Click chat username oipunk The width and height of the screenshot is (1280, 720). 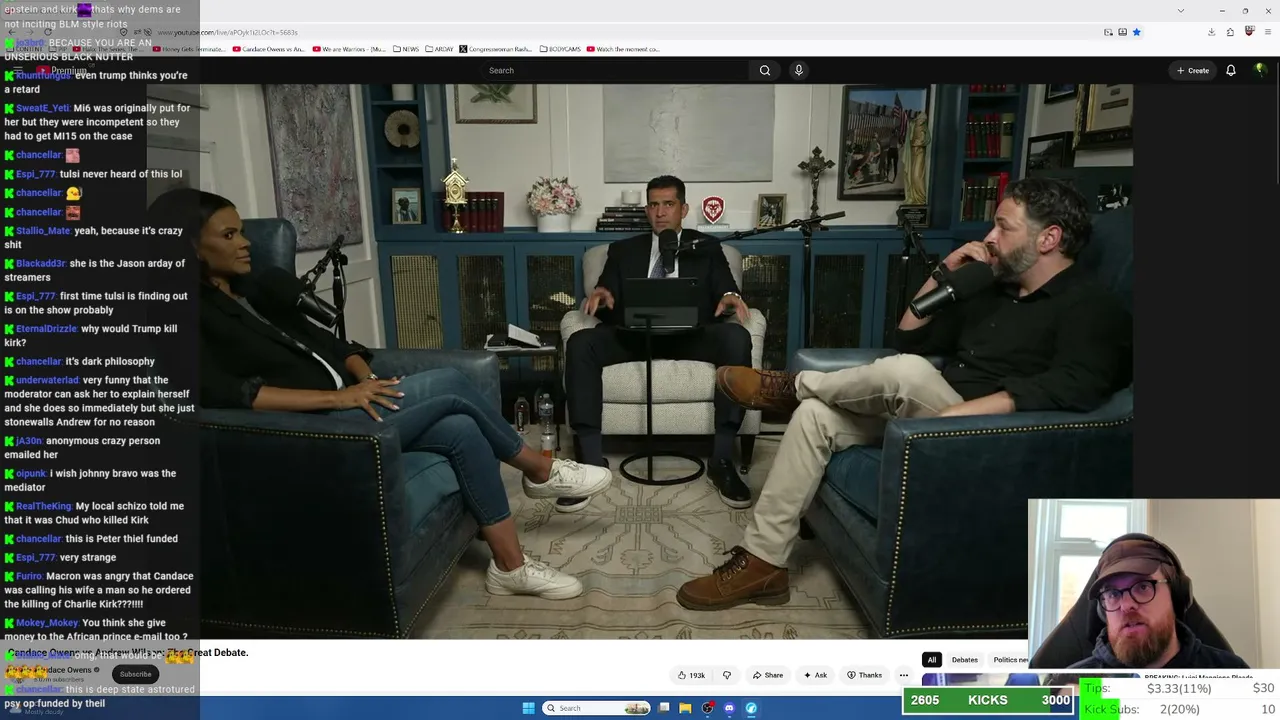(x=31, y=474)
